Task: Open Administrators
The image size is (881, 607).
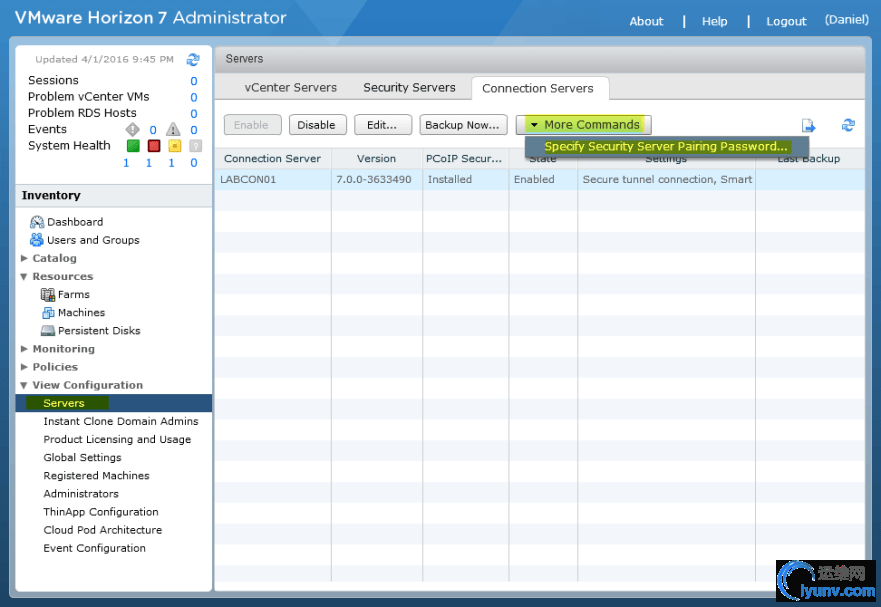Action: point(81,493)
